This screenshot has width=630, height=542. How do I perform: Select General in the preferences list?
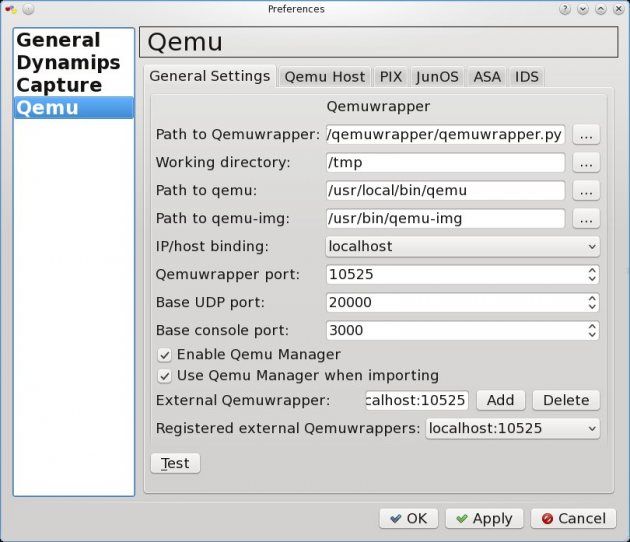(x=74, y=40)
